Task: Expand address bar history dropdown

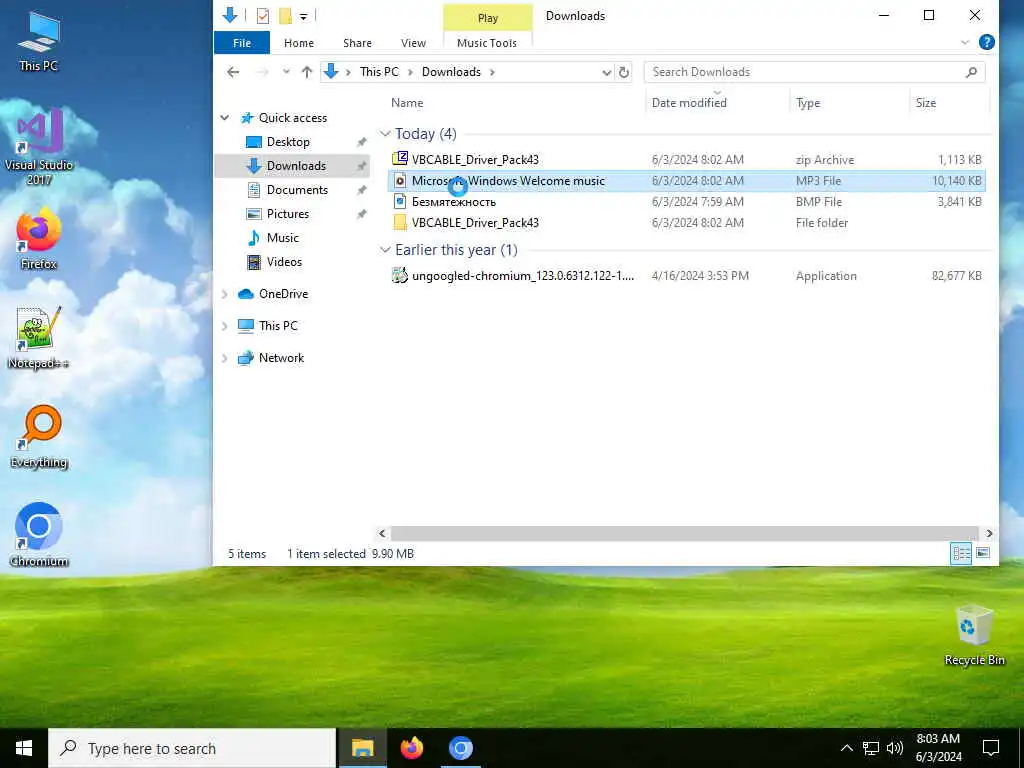Action: click(x=606, y=72)
